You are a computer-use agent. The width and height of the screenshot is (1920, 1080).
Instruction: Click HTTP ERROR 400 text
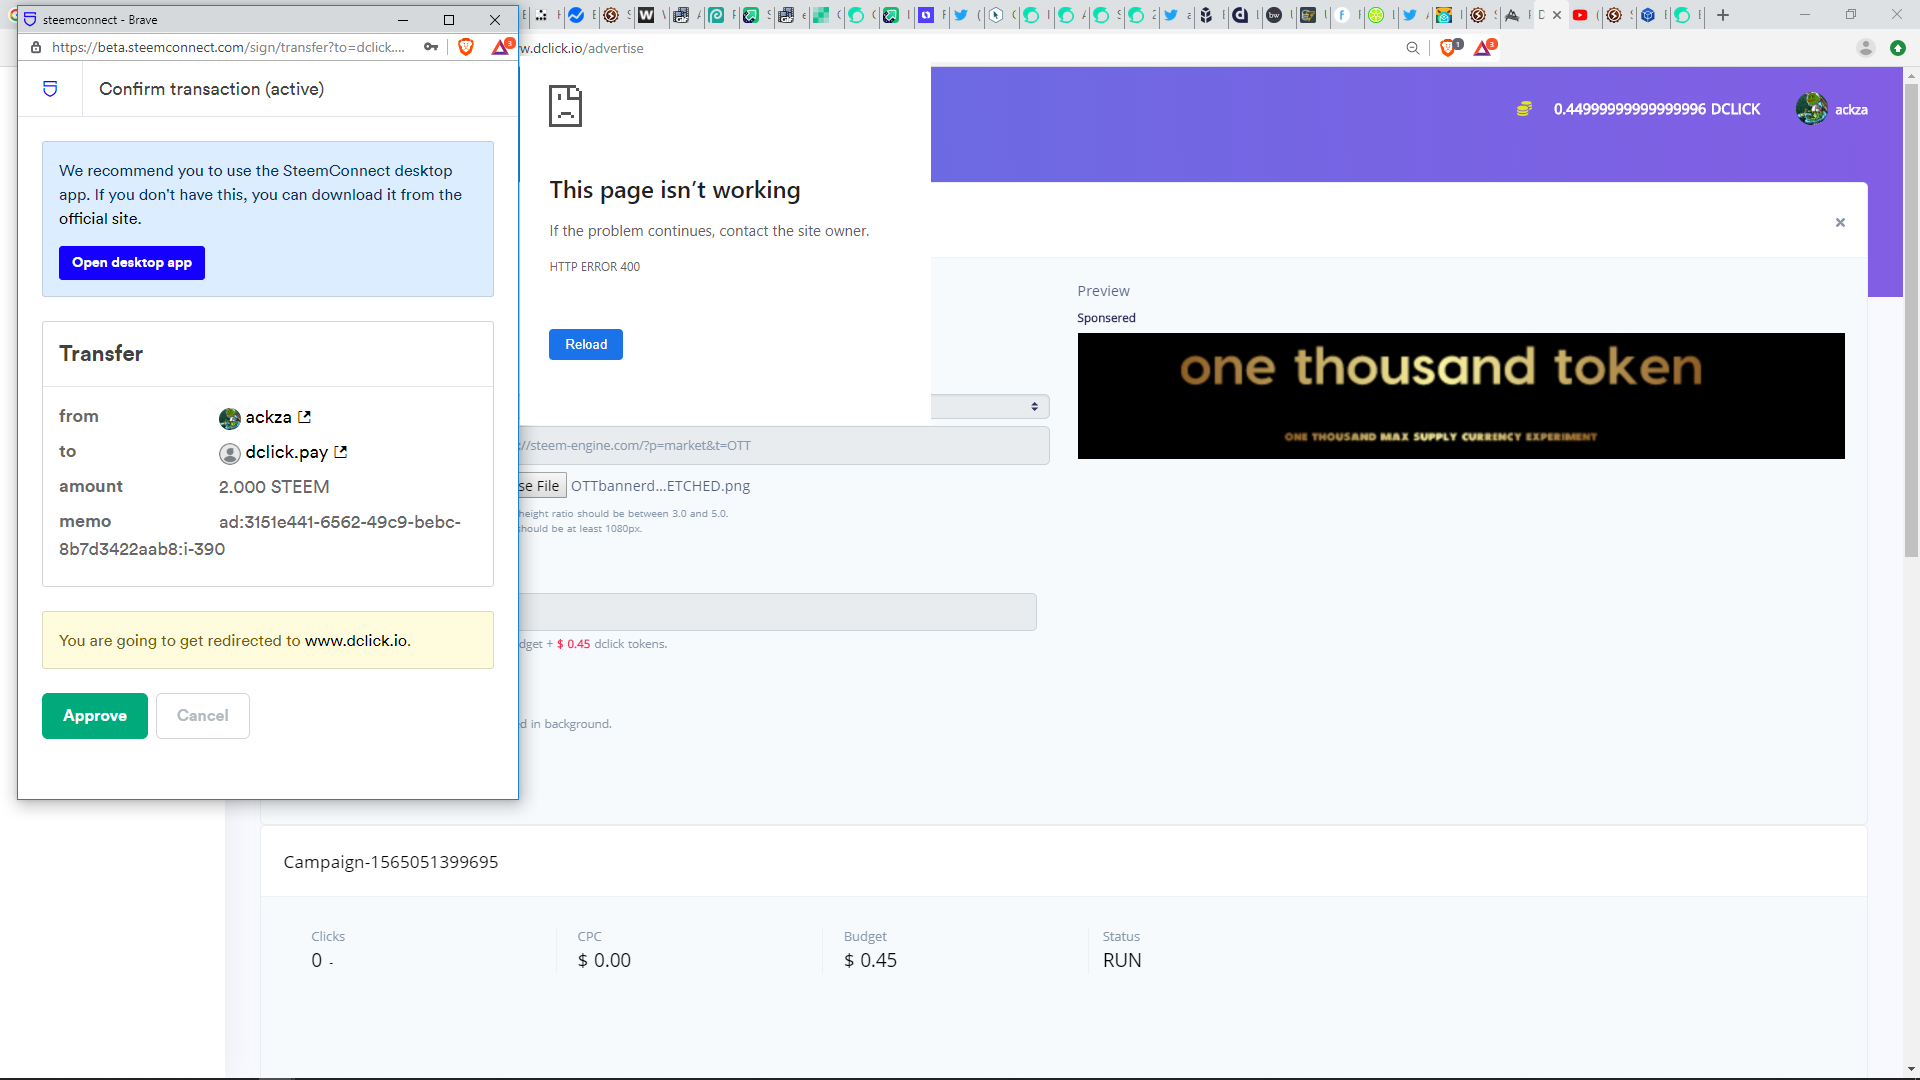pyautogui.click(x=595, y=267)
